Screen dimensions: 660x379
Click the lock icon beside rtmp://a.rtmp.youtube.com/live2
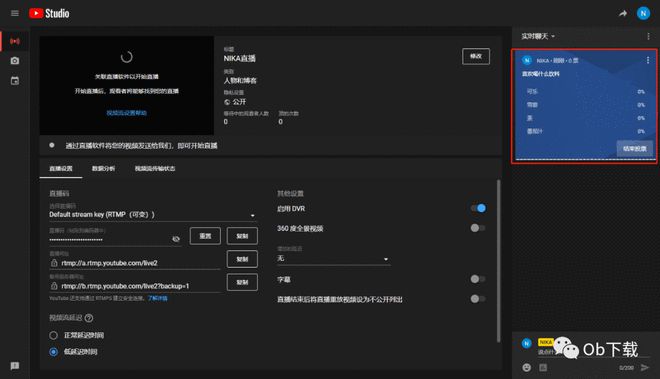pyautogui.click(x=54, y=263)
